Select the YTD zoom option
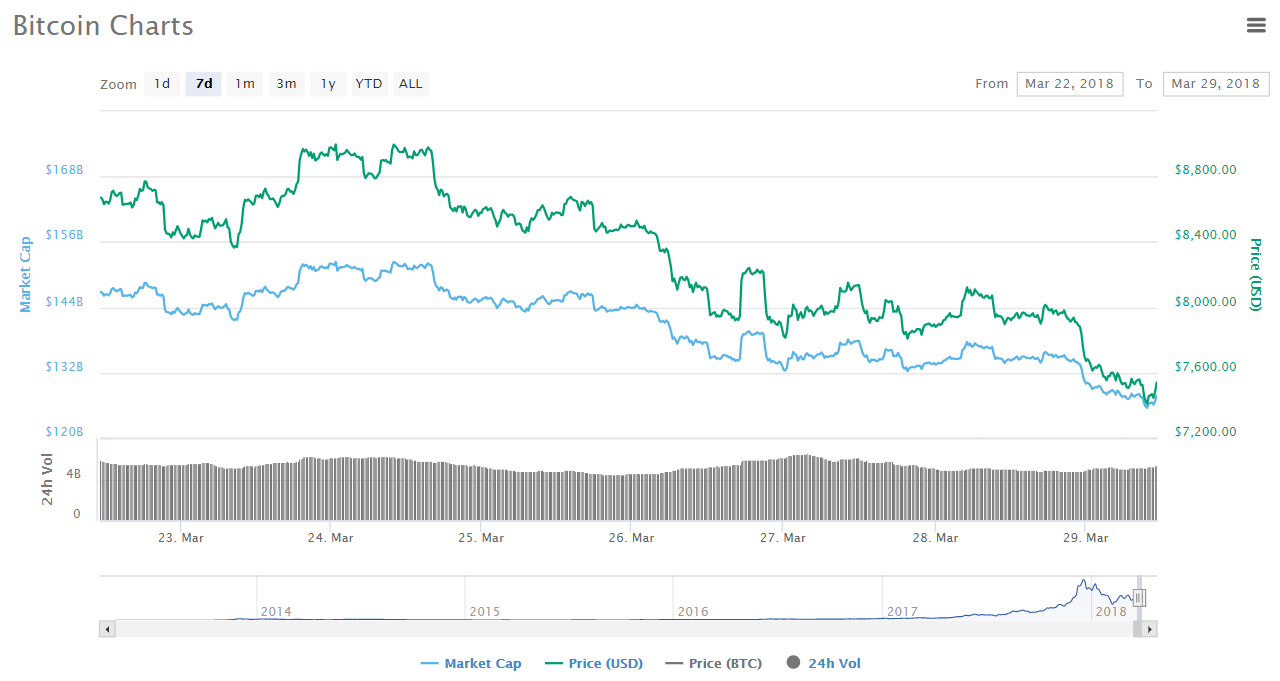Viewport: 1280px width, 681px height. pyautogui.click(x=369, y=84)
